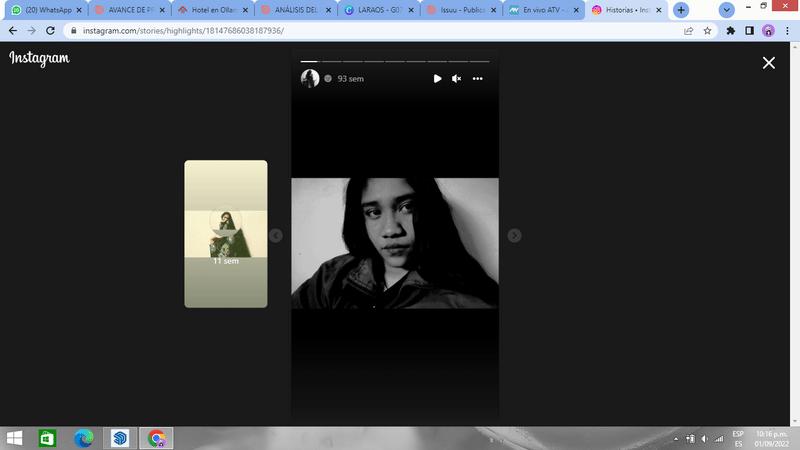This screenshot has height=450, width=800.
Task: Click the 93 sem timestamp
Action: 351,79
